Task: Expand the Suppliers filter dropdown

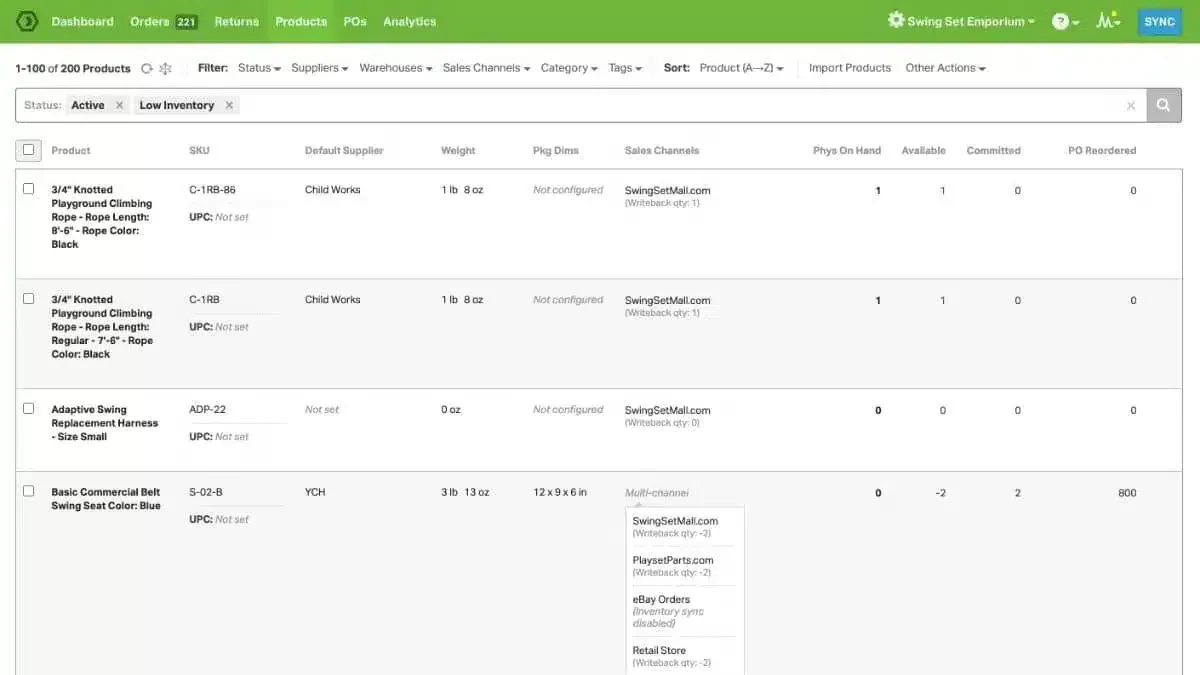Action: click(319, 68)
